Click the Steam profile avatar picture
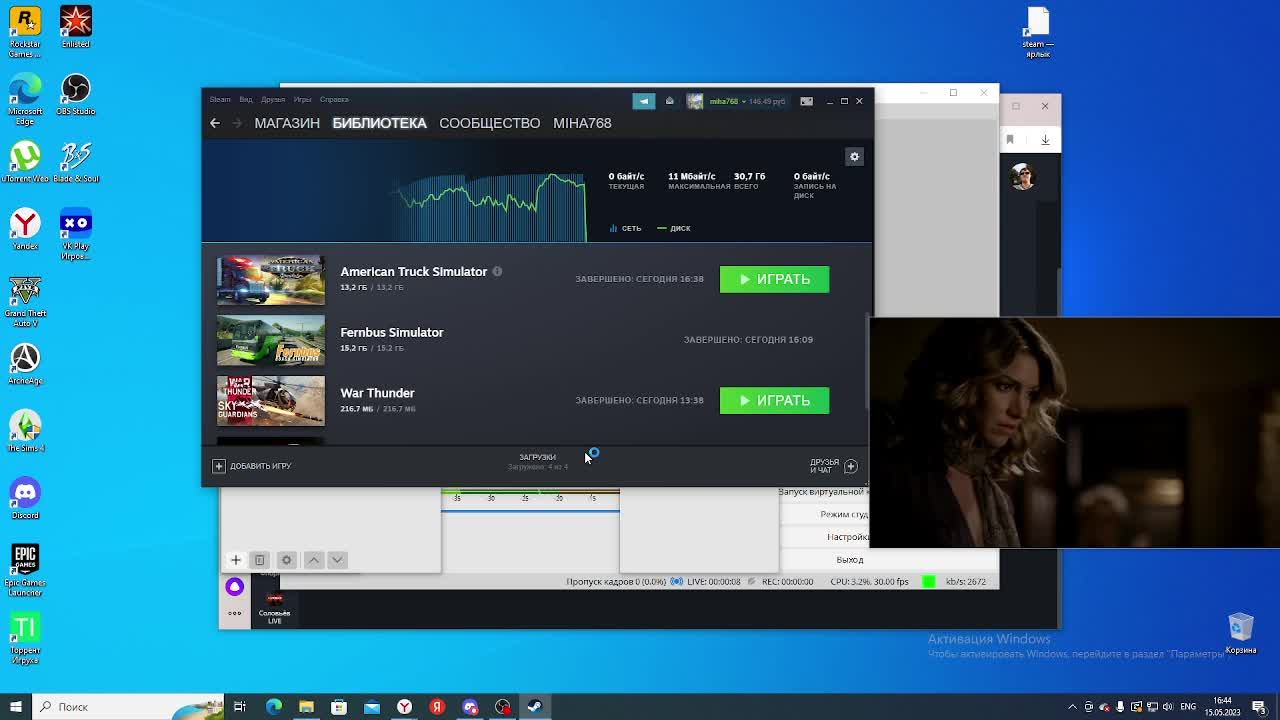Viewport: 1280px width, 720px height. point(695,101)
